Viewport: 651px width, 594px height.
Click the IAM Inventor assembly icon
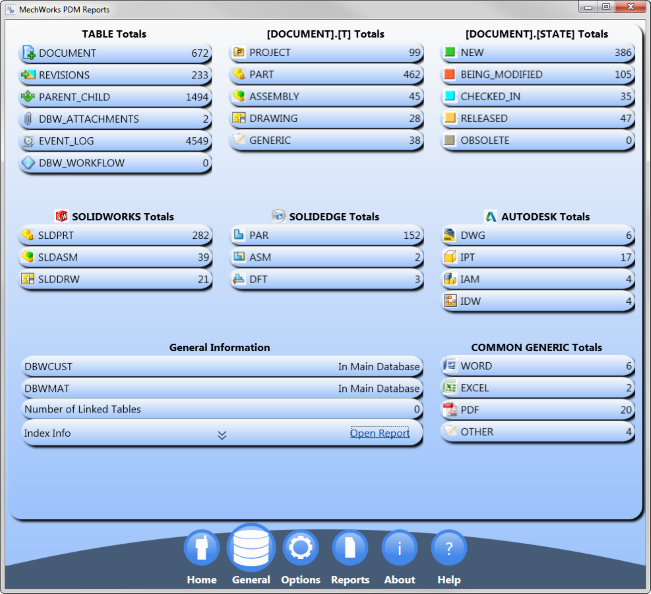pyautogui.click(x=450, y=279)
